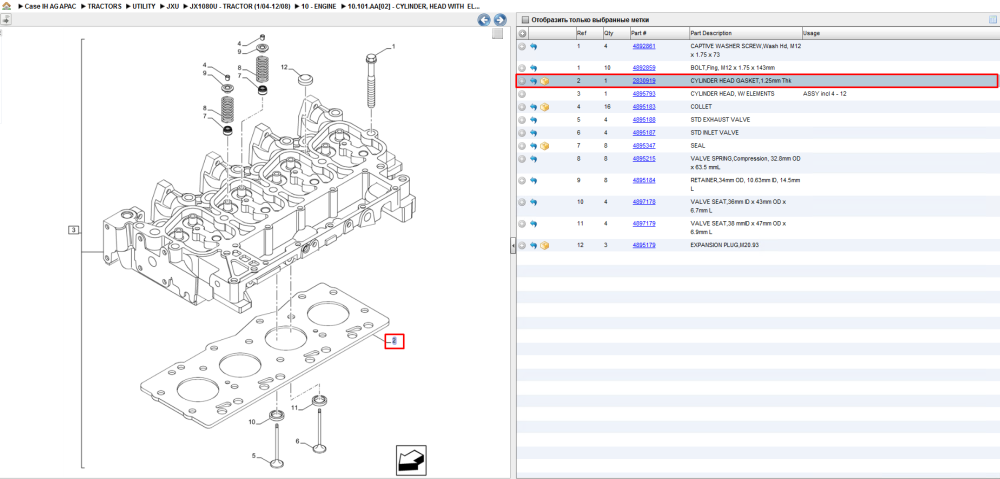1000x479 pixels.
Task: Open the column layout icon above the parts table
Action: coord(992,20)
